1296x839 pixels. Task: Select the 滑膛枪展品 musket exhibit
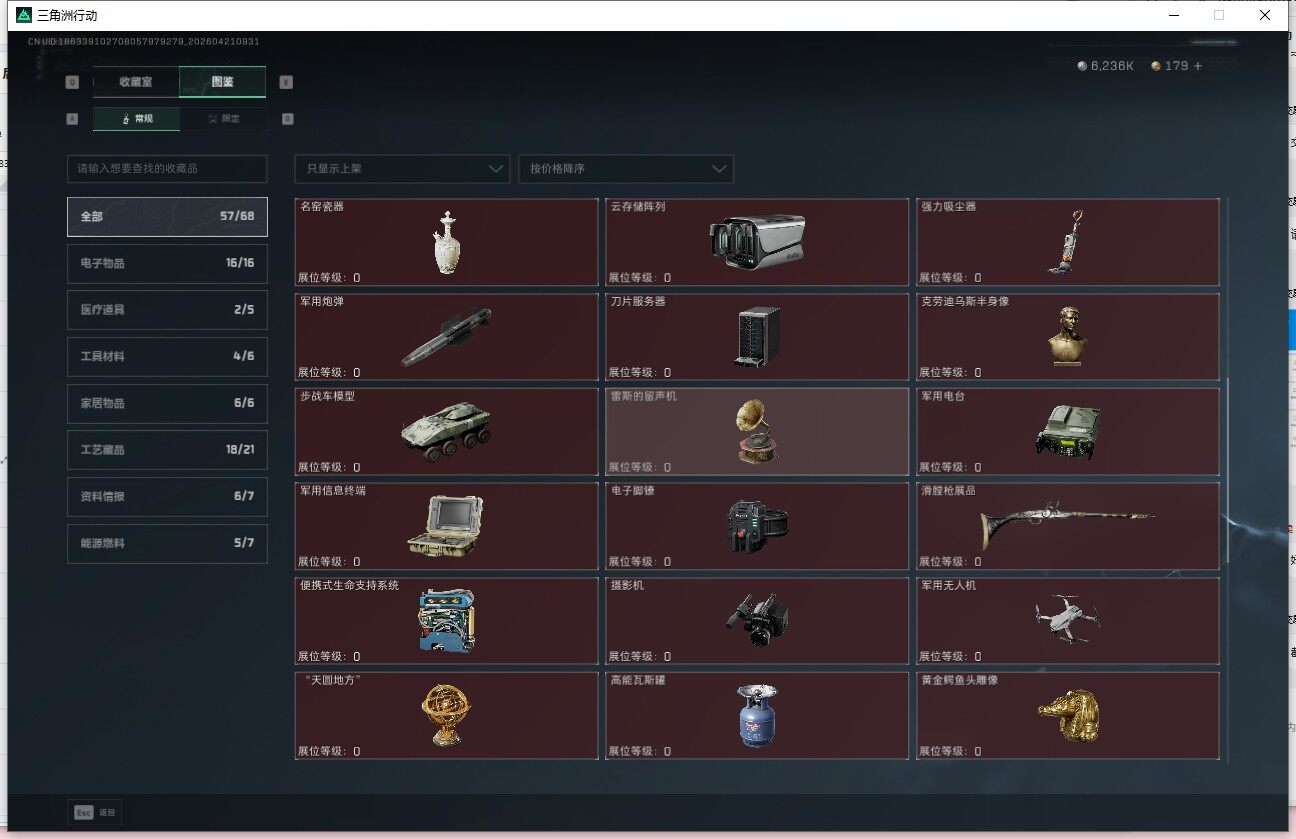coord(1067,526)
